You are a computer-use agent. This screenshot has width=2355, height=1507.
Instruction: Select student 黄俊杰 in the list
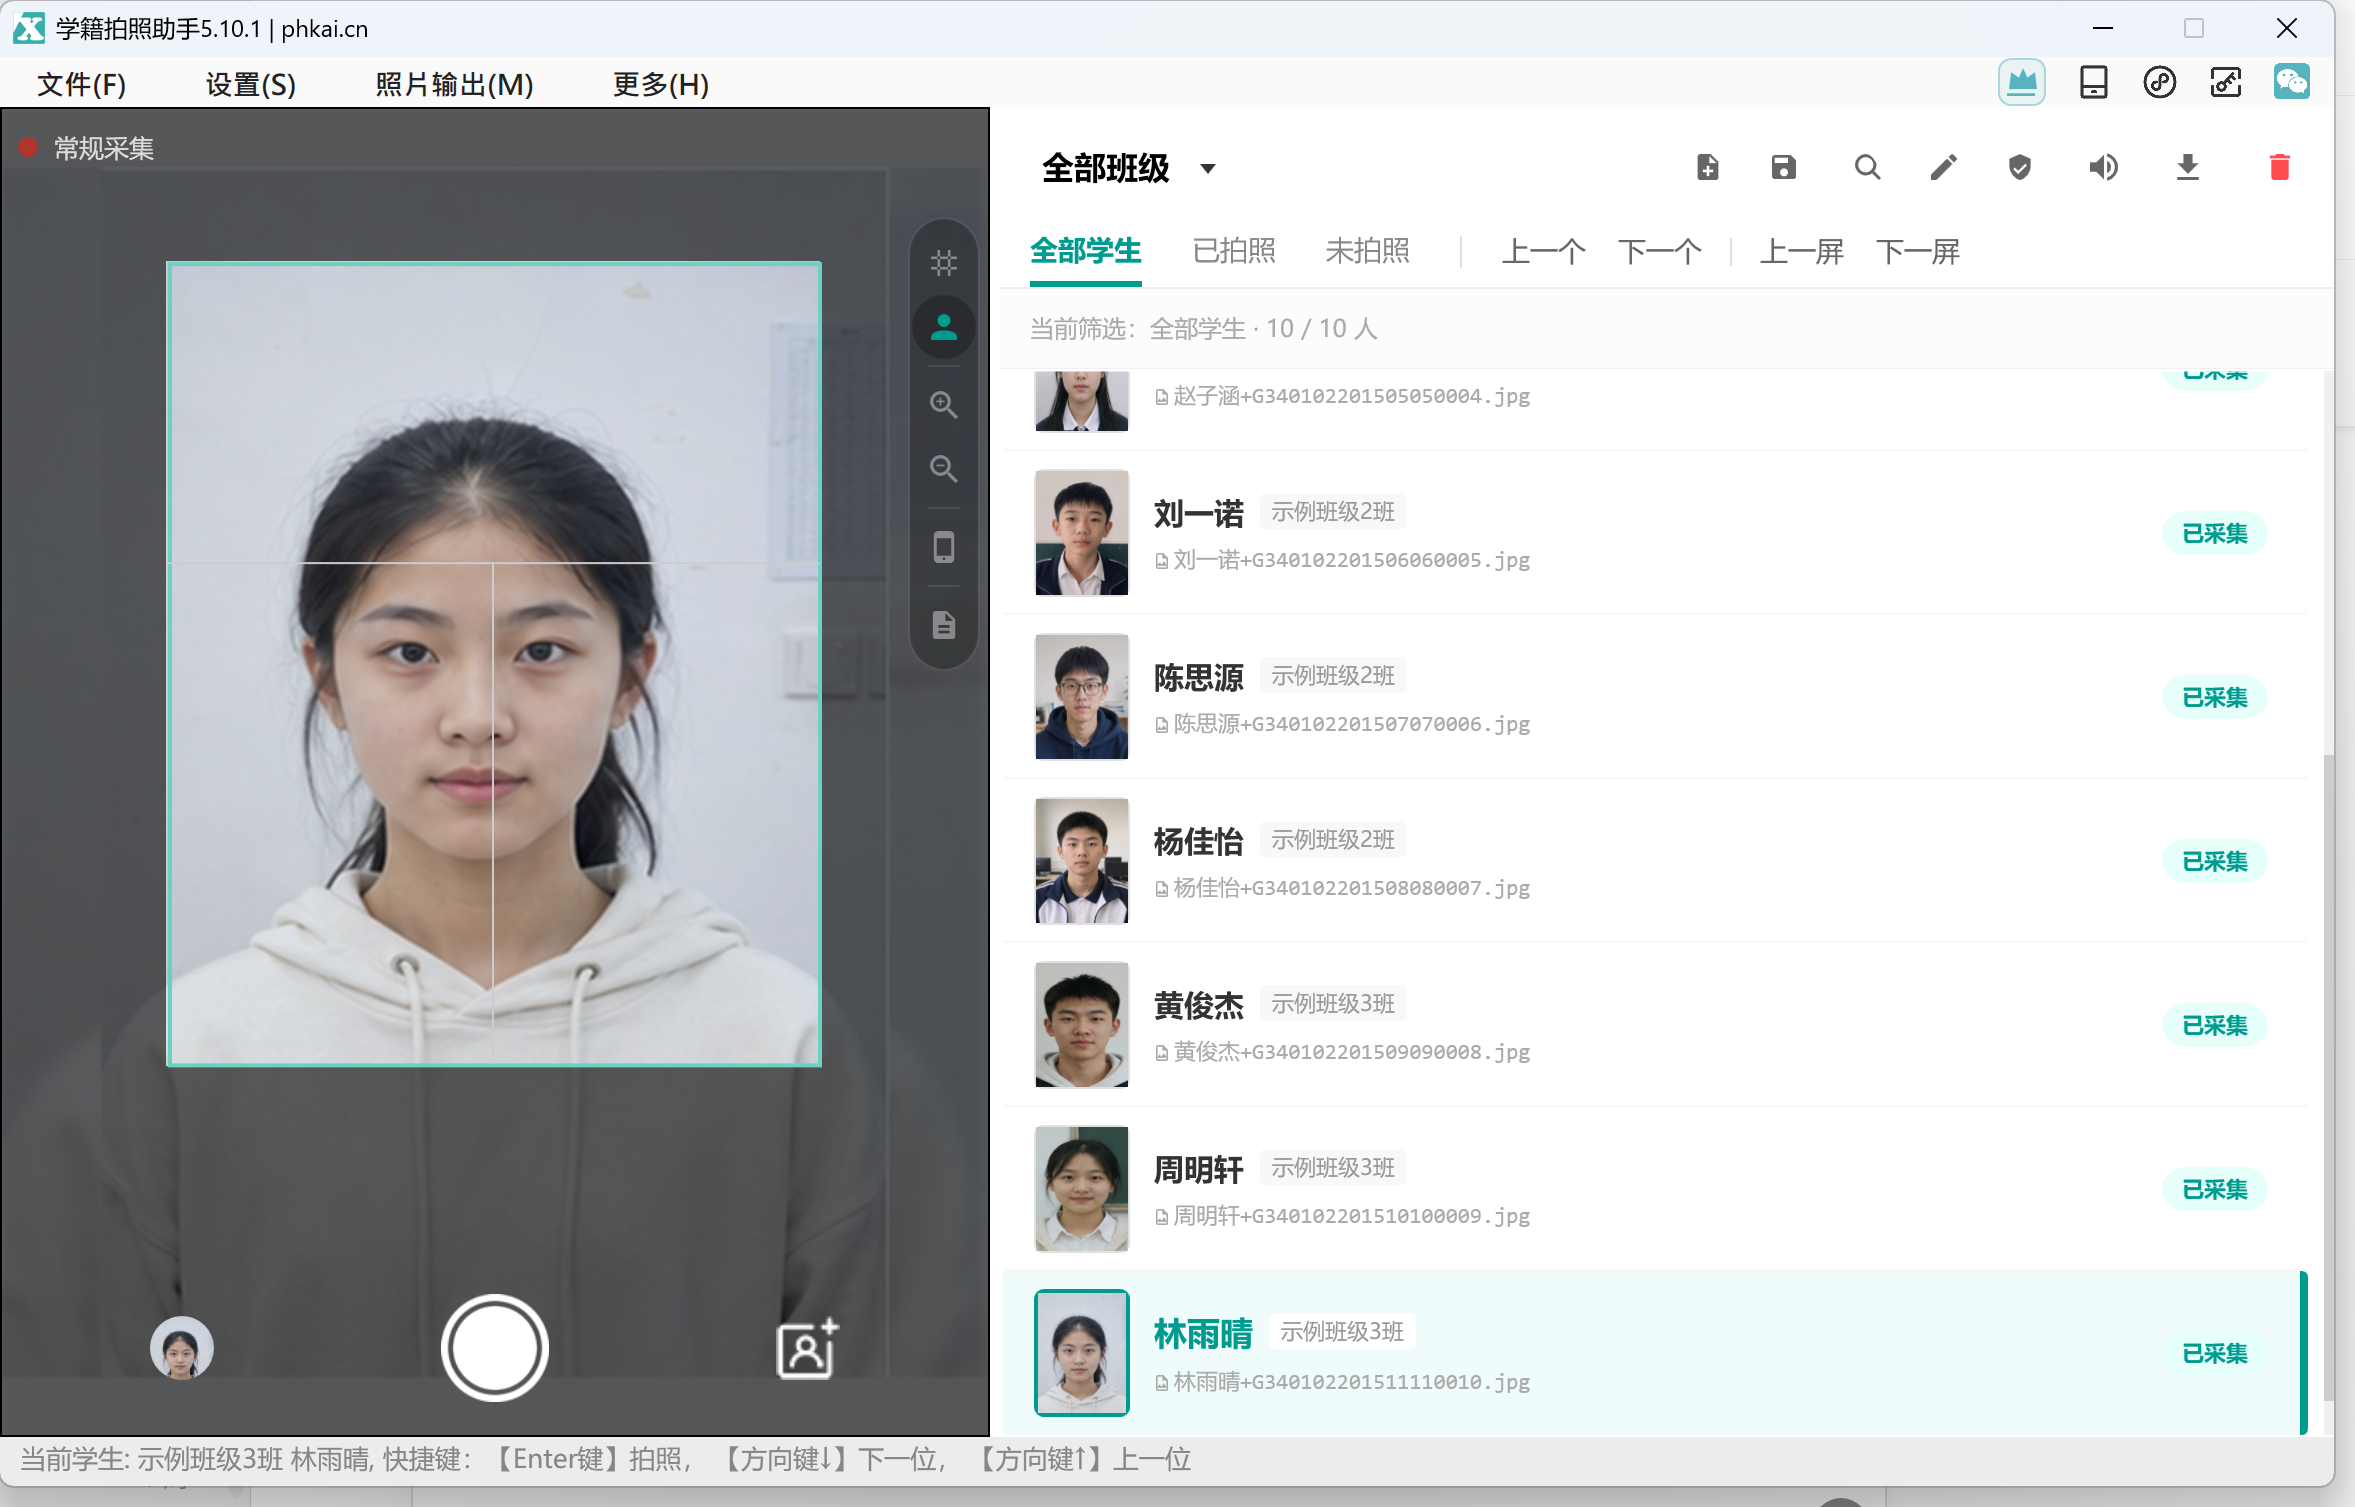[x=1654, y=1025]
